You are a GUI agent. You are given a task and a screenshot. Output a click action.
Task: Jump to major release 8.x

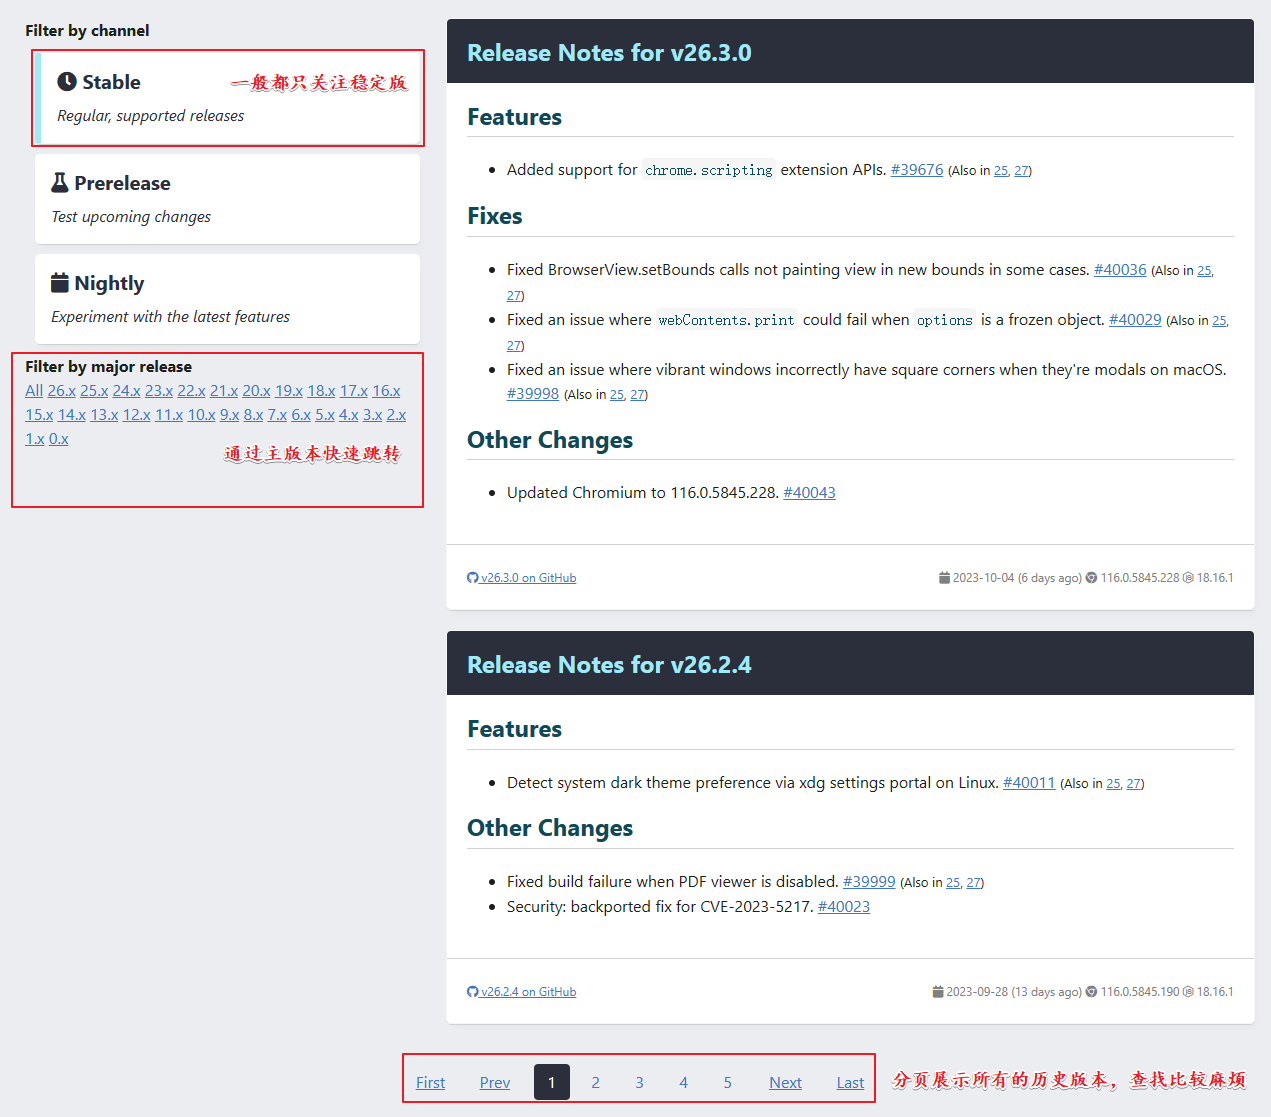(x=254, y=415)
